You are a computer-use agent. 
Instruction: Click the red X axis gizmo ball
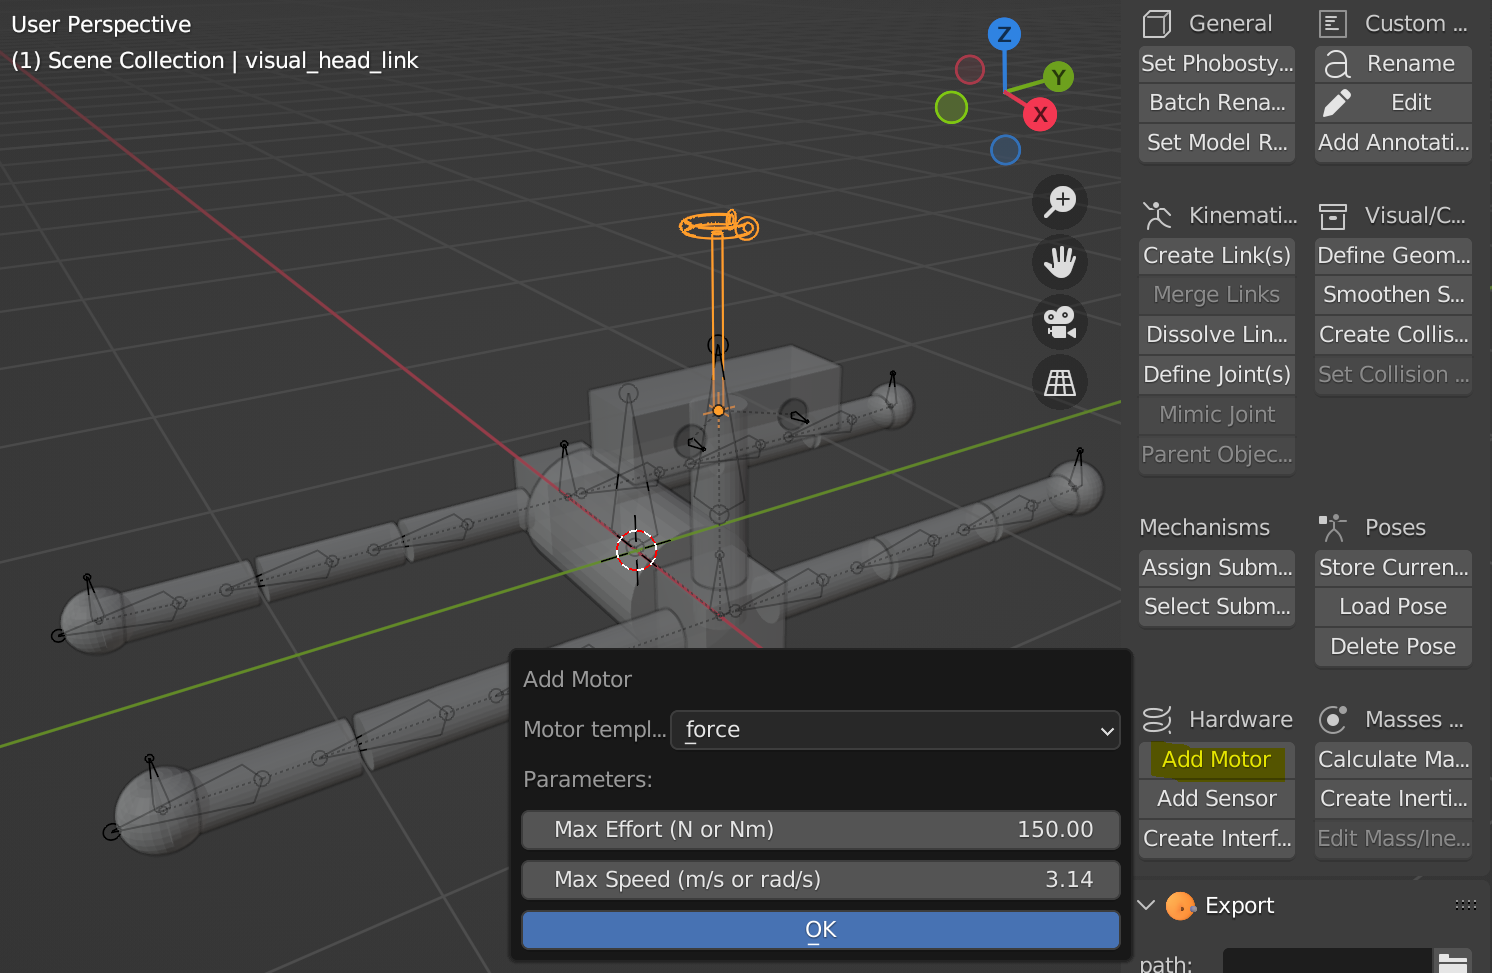1039,115
